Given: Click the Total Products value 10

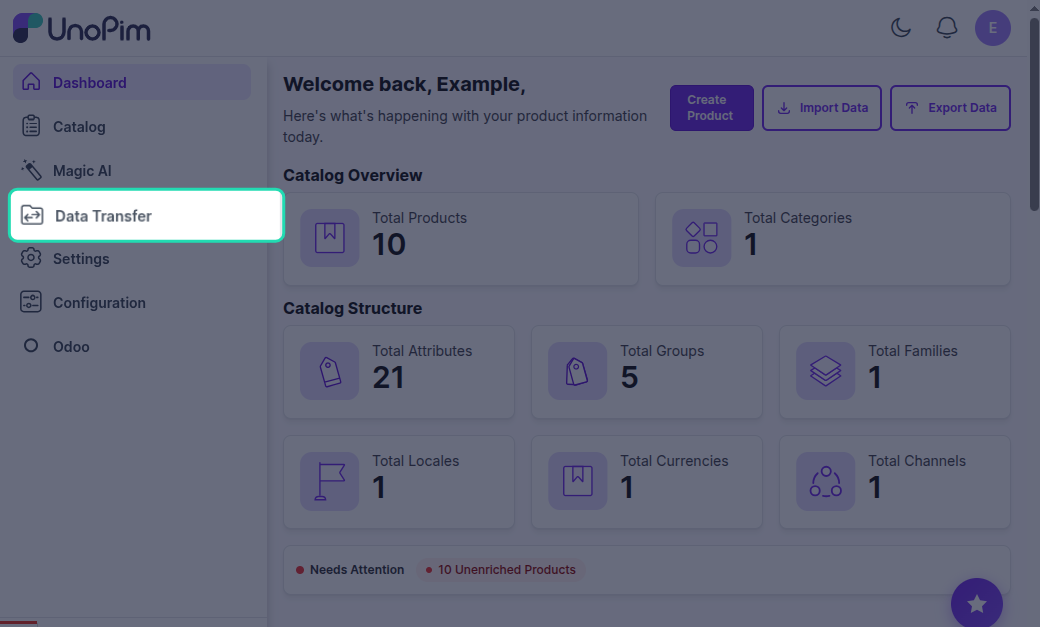Looking at the screenshot, I should 389,245.
